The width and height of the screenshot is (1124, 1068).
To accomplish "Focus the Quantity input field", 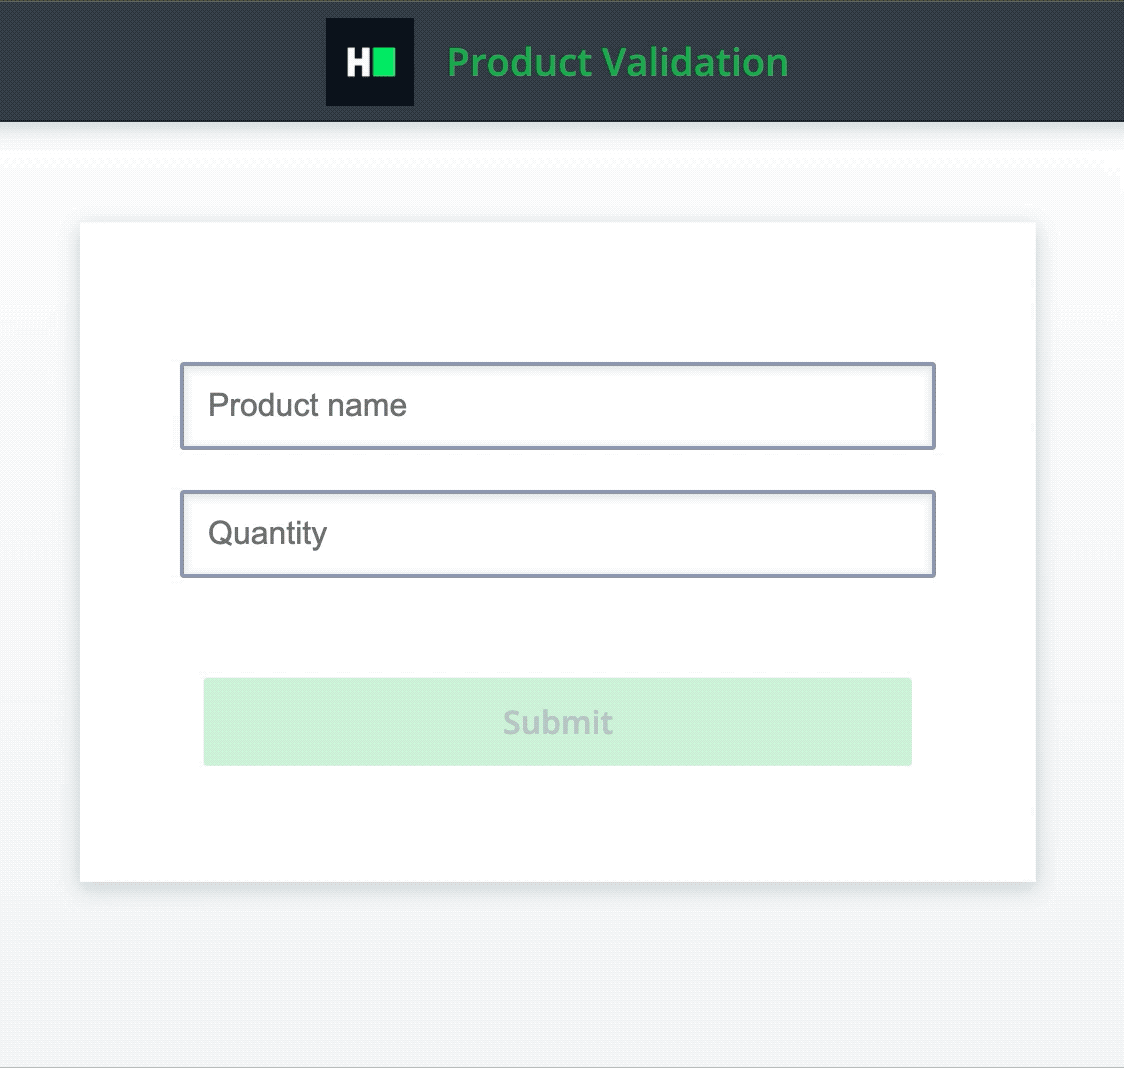I will click(558, 534).
